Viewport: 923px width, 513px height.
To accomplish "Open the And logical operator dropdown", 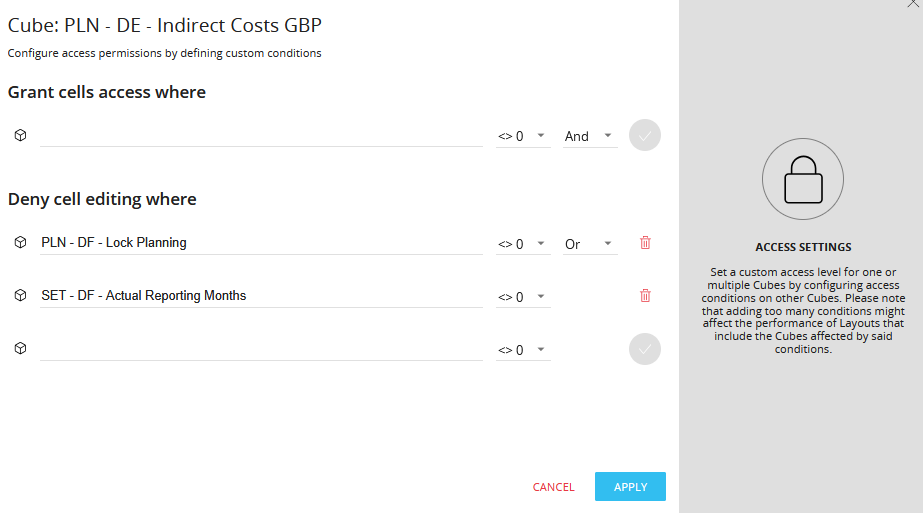I will point(590,136).
